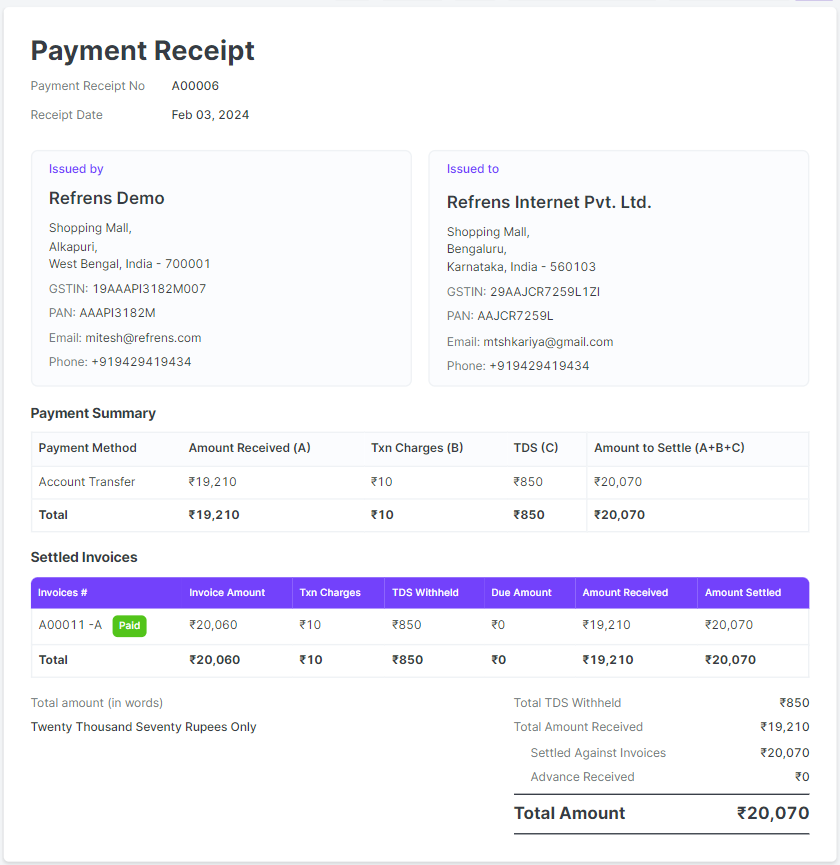Click the Invoice Amount column header
840x865 pixels.
tap(227, 592)
